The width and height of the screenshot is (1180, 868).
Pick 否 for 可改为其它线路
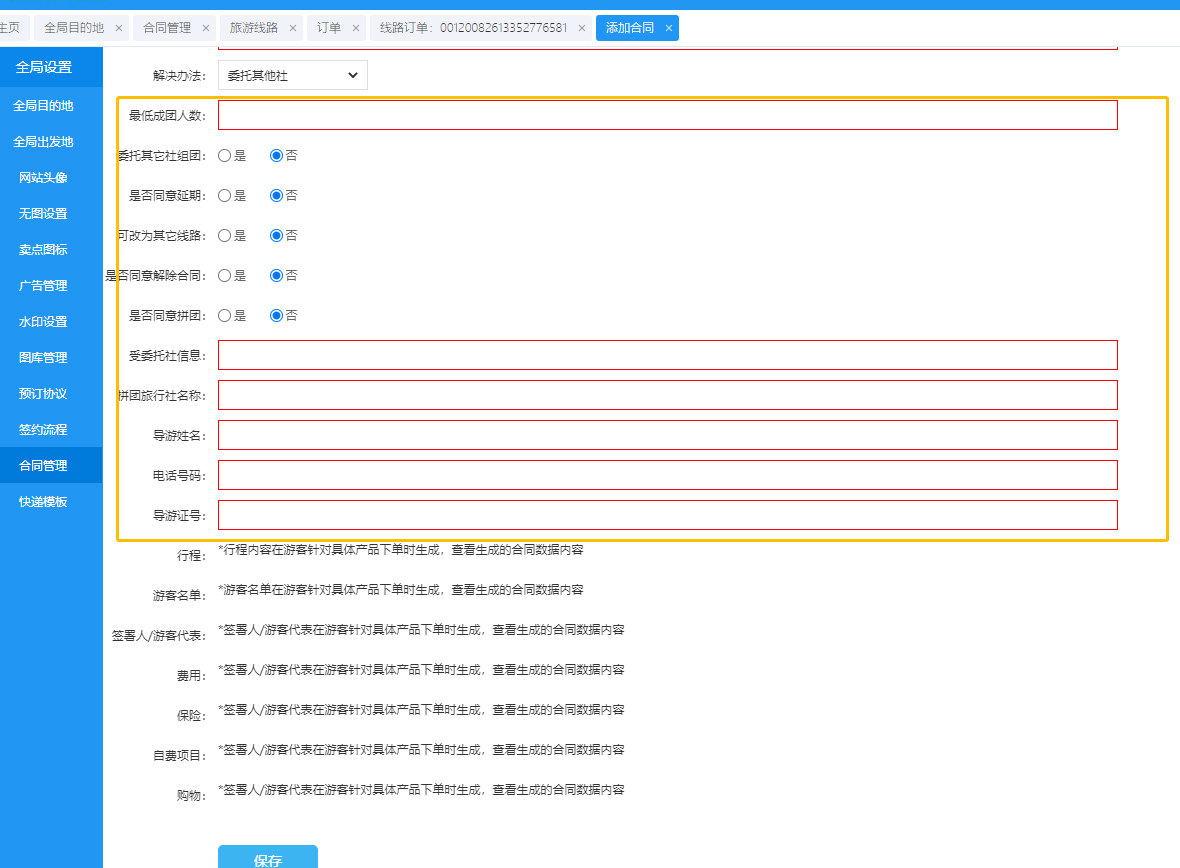[x=277, y=236]
